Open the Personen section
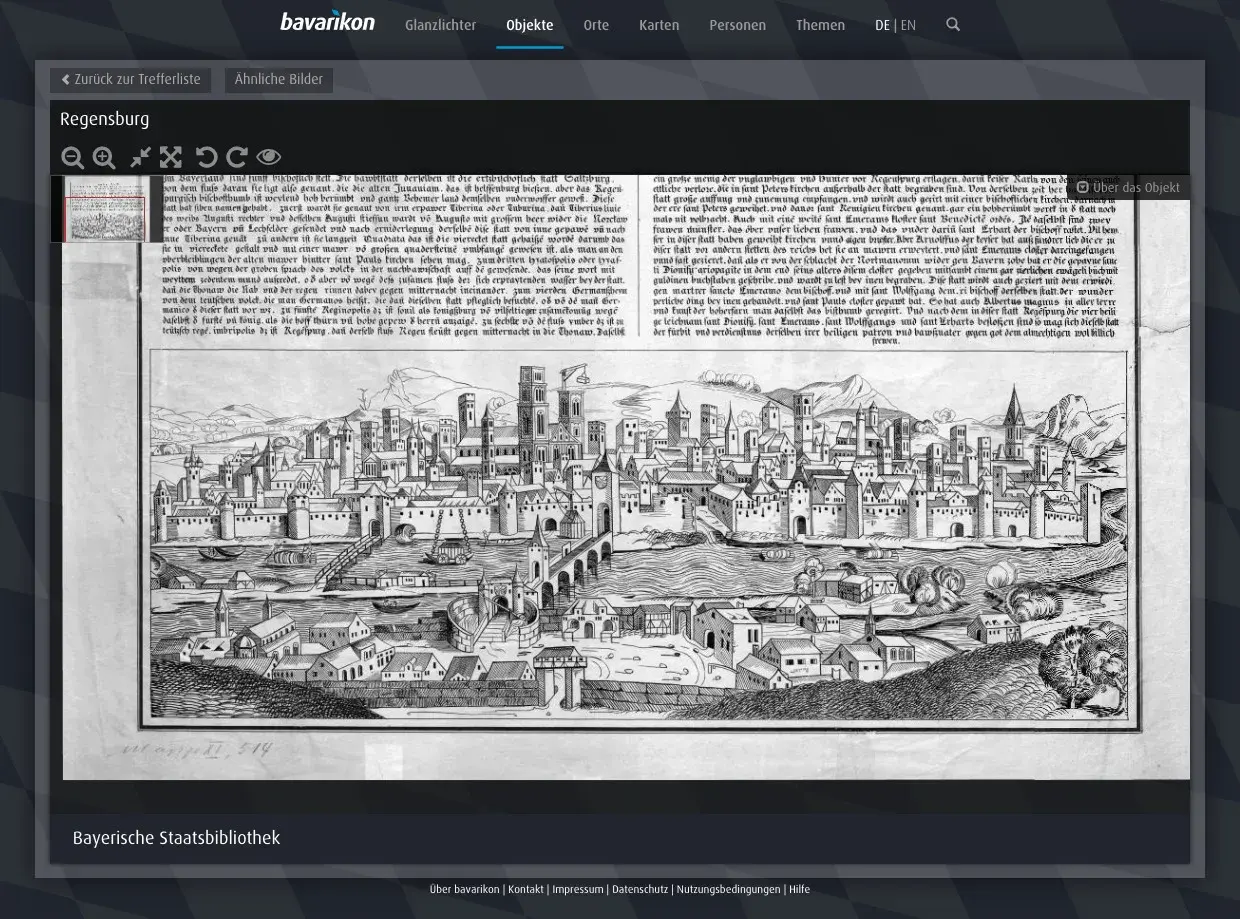The width and height of the screenshot is (1240, 919). click(737, 26)
